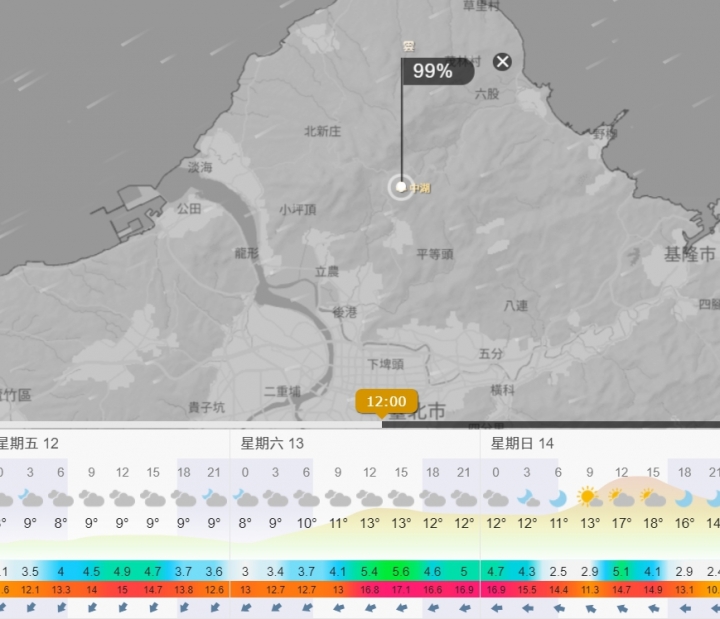Click the 小坪頂 map label
This screenshot has width=720, height=619.
(298, 210)
